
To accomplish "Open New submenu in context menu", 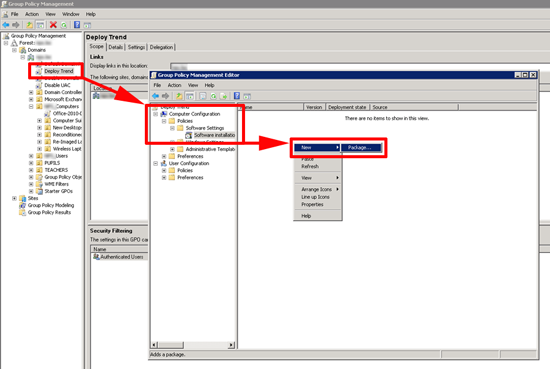I will [x=317, y=148].
